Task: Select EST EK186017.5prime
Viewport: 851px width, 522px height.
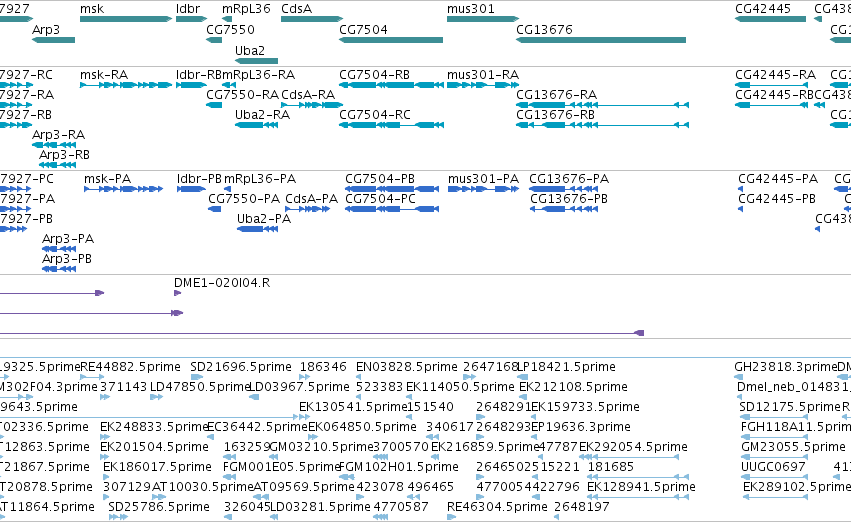Action: coord(157,467)
